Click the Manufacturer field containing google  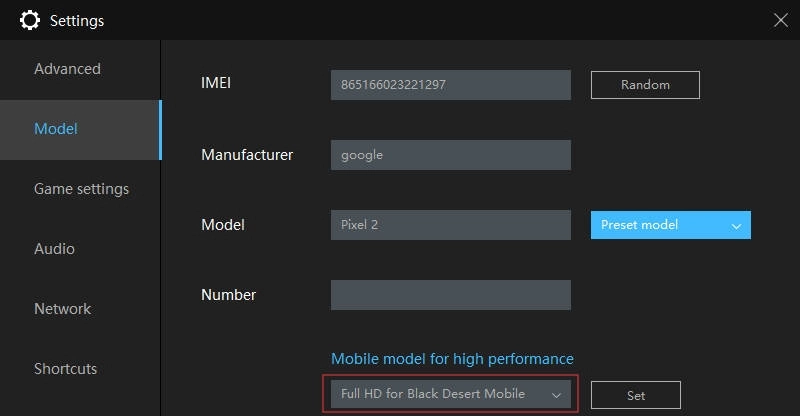click(x=450, y=155)
